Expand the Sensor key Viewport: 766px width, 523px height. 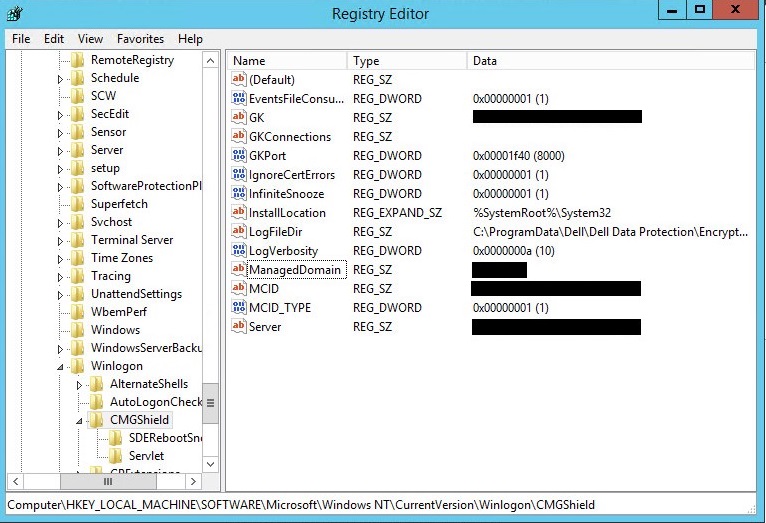coord(60,133)
